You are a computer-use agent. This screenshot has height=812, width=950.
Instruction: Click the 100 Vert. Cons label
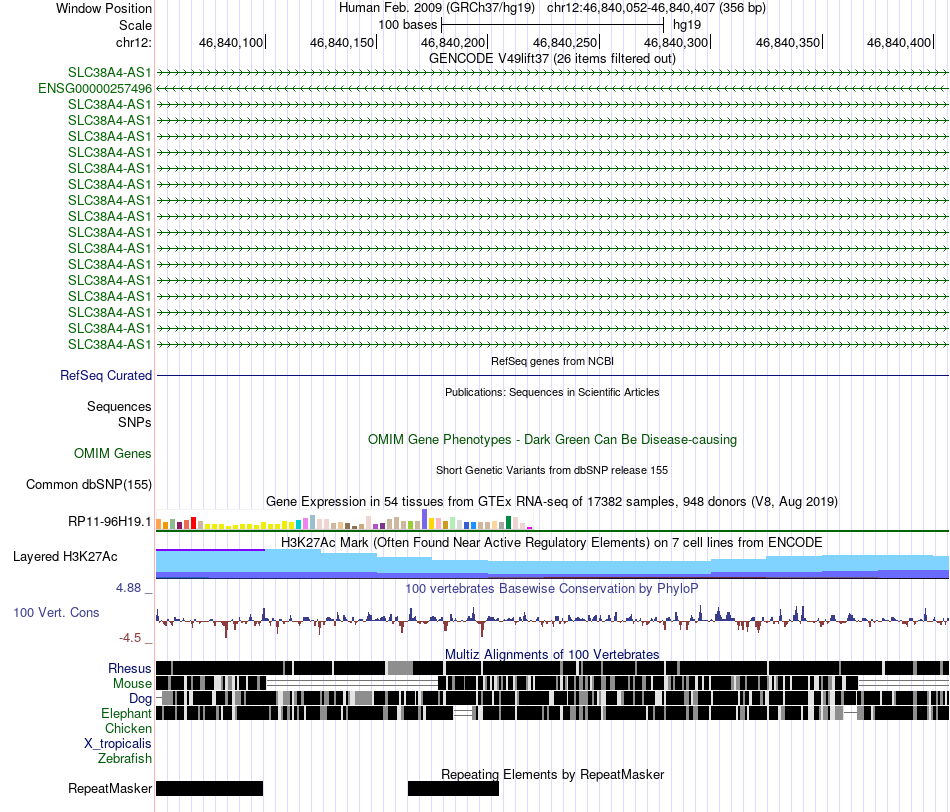(x=56, y=613)
